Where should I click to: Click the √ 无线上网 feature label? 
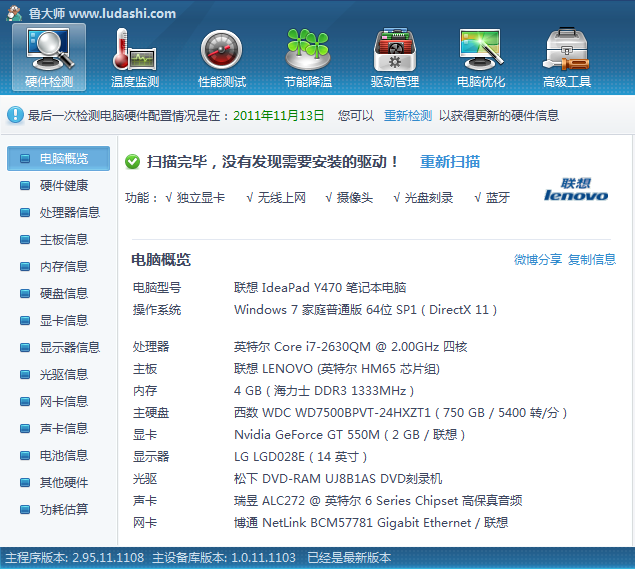click(276, 198)
